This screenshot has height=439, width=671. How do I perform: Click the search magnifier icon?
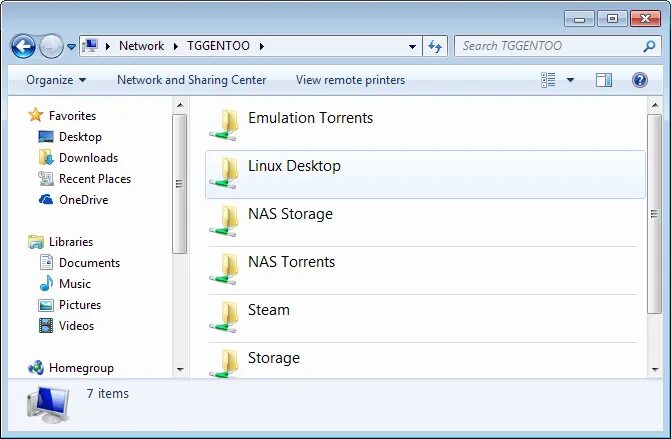tap(649, 46)
